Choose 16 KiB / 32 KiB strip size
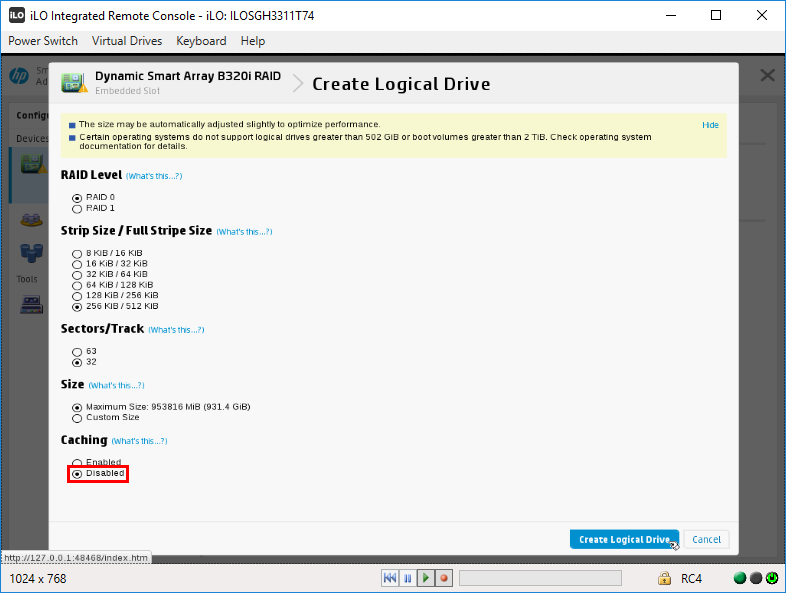786x593 pixels. pos(77,264)
